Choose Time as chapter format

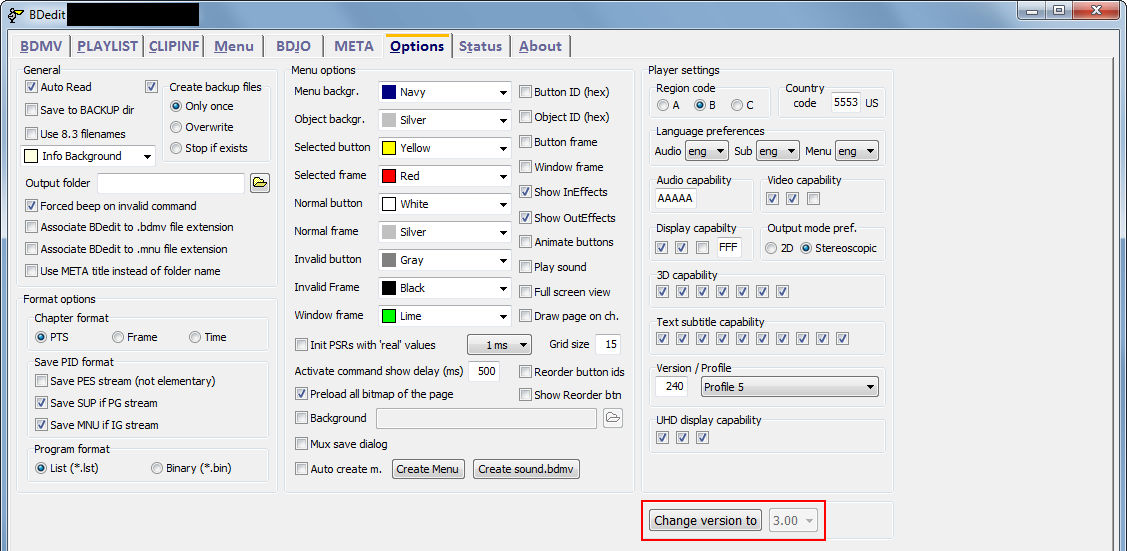pyautogui.click(x=195, y=337)
